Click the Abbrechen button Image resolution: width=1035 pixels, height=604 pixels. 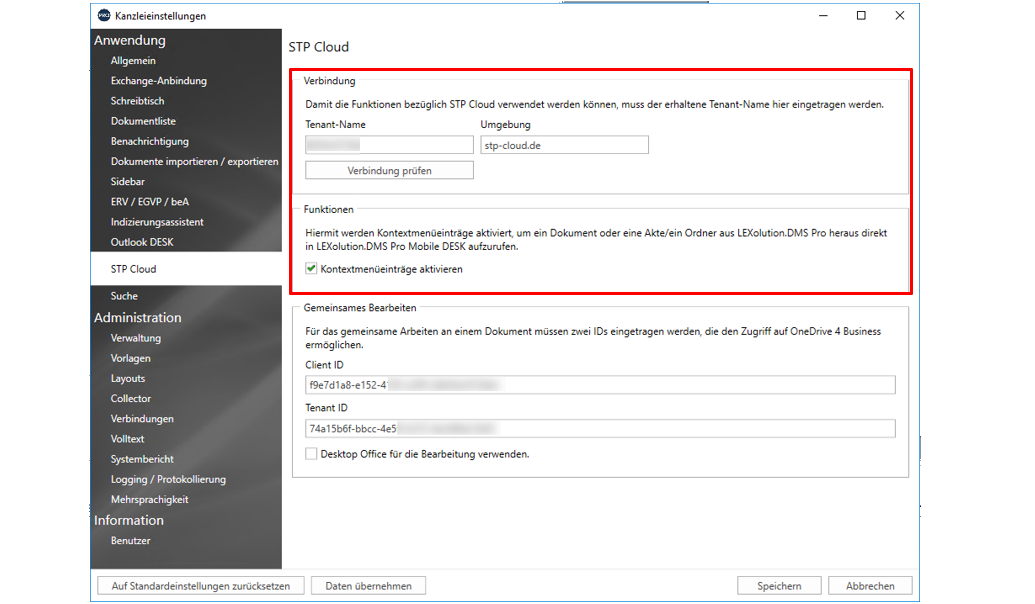[x=871, y=586]
